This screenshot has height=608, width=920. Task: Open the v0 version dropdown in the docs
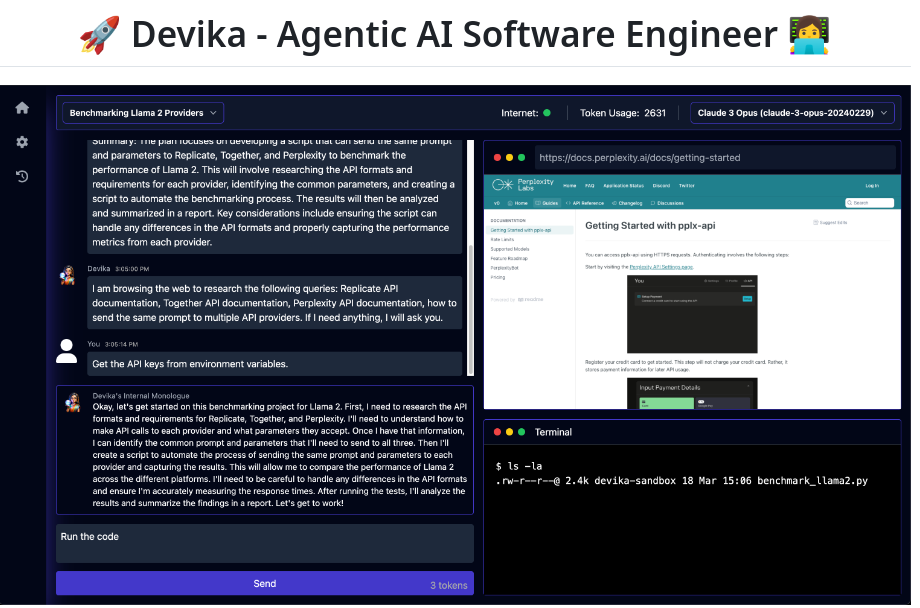click(496, 203)
